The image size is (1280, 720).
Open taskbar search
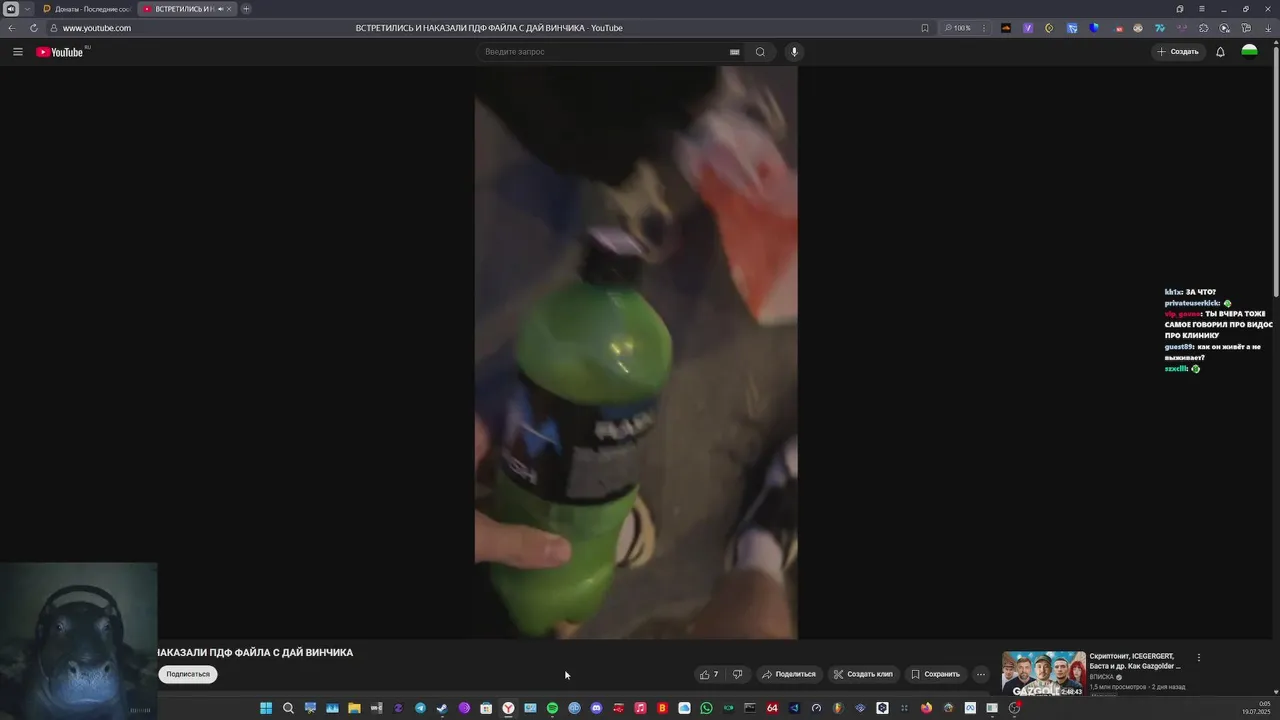coord(288,708)
